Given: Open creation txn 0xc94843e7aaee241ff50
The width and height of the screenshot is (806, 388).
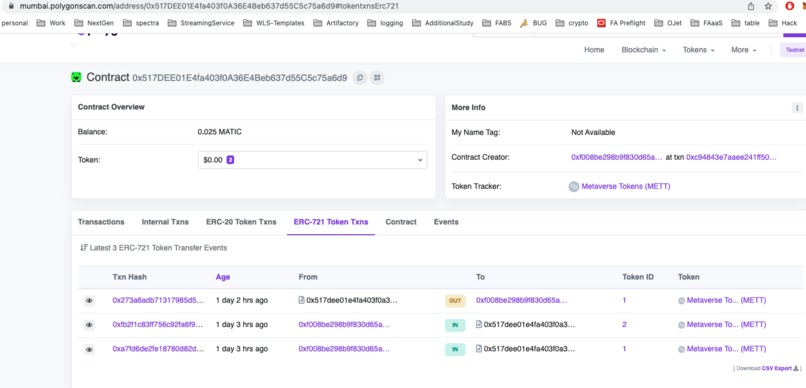Looking at the screenshot, I should click(x=731, y=157).
